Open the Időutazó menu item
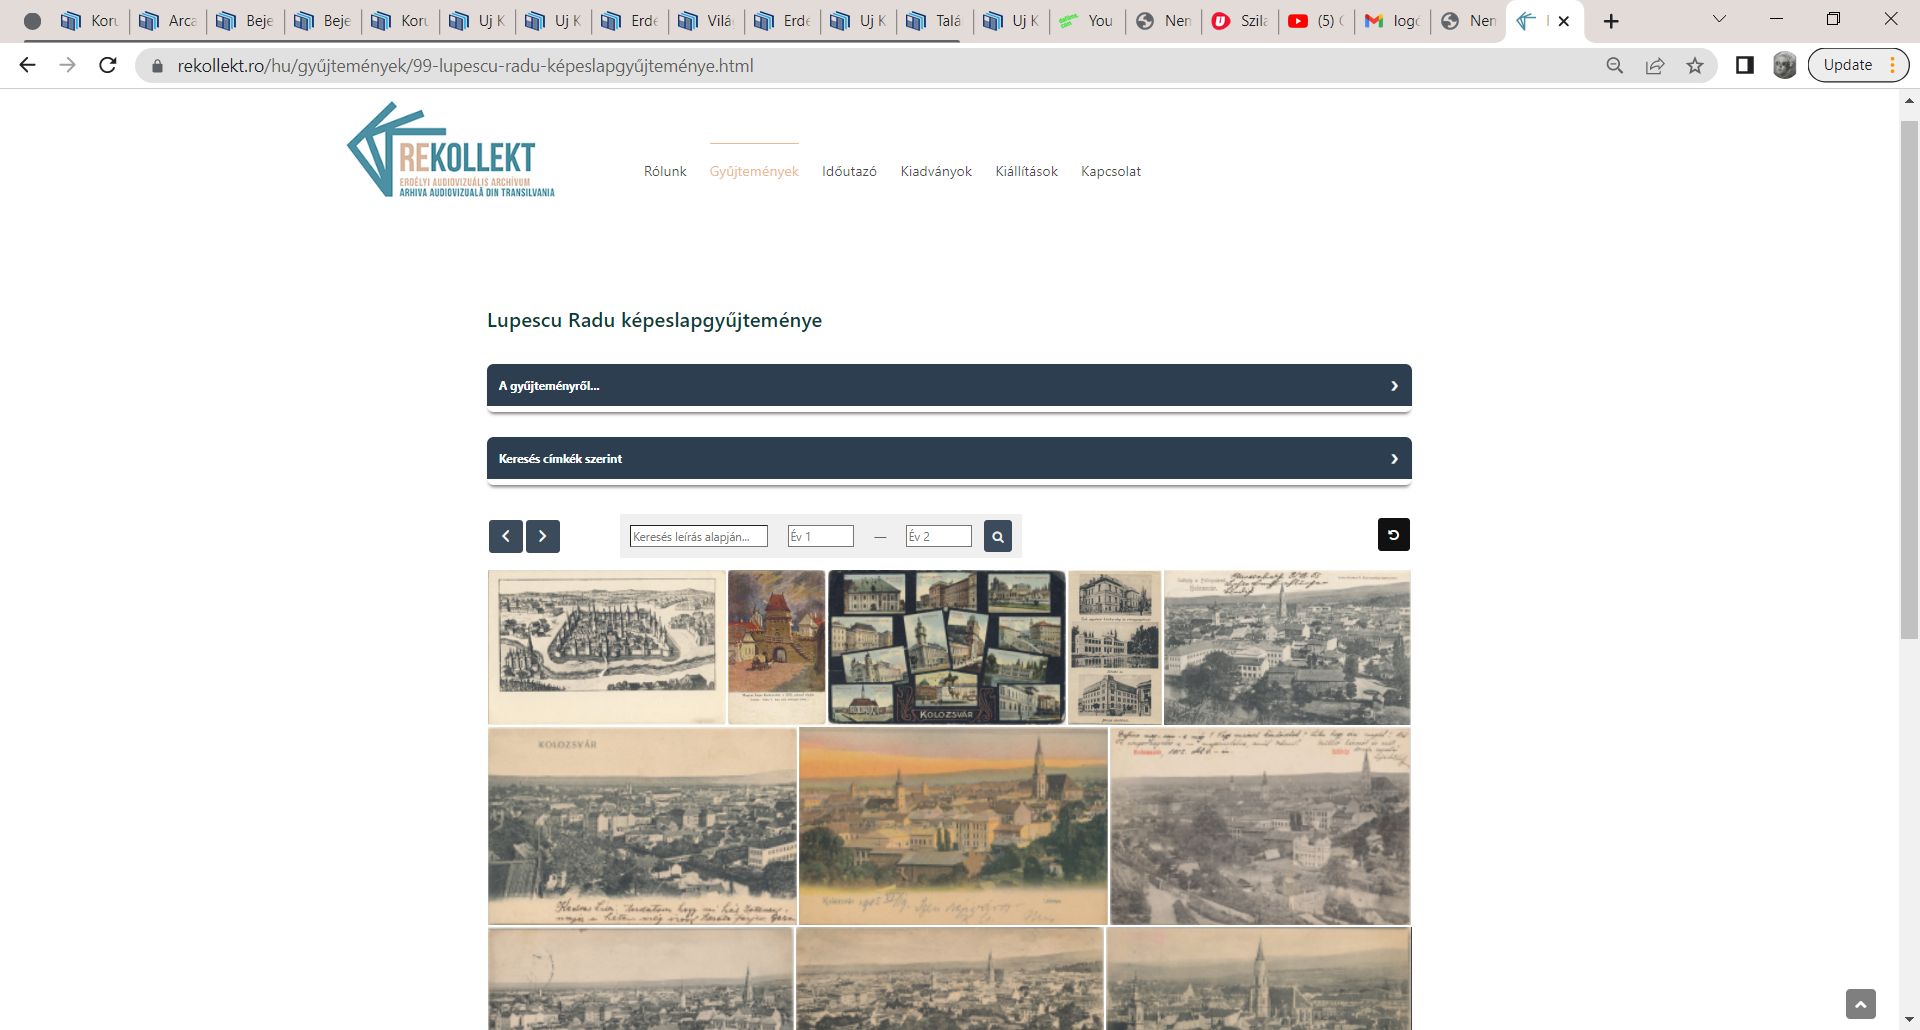Screen dimensions: 1920x1030 [x=849, y=171]
